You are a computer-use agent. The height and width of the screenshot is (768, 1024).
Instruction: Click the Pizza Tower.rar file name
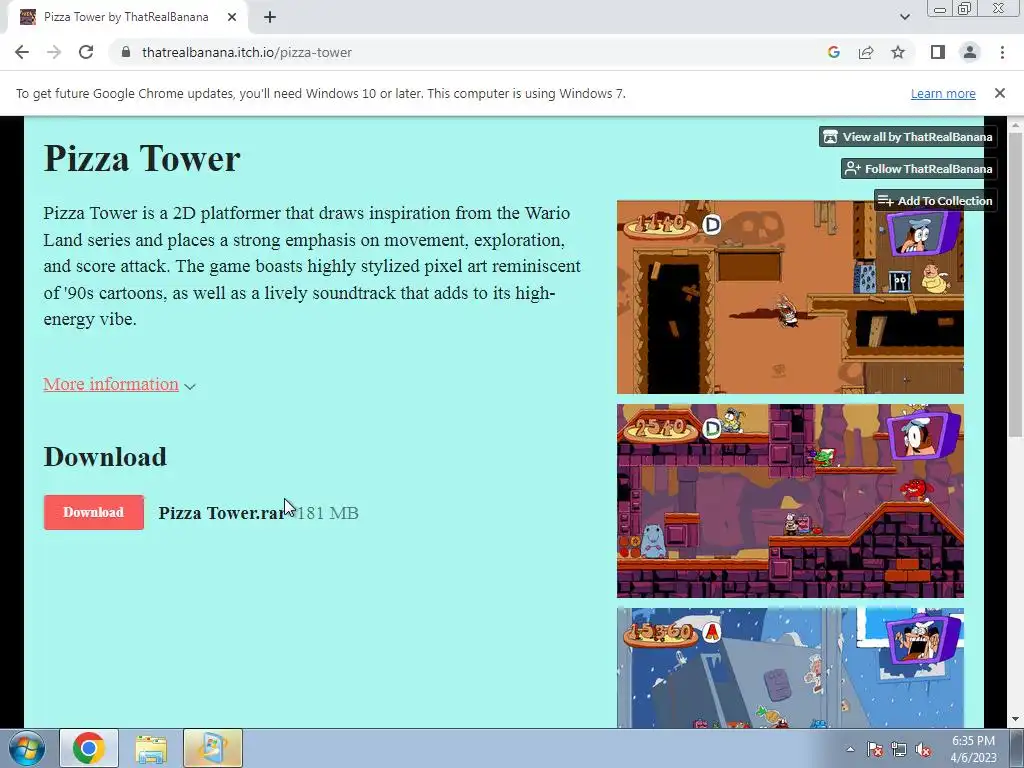(x=222, y=513)
